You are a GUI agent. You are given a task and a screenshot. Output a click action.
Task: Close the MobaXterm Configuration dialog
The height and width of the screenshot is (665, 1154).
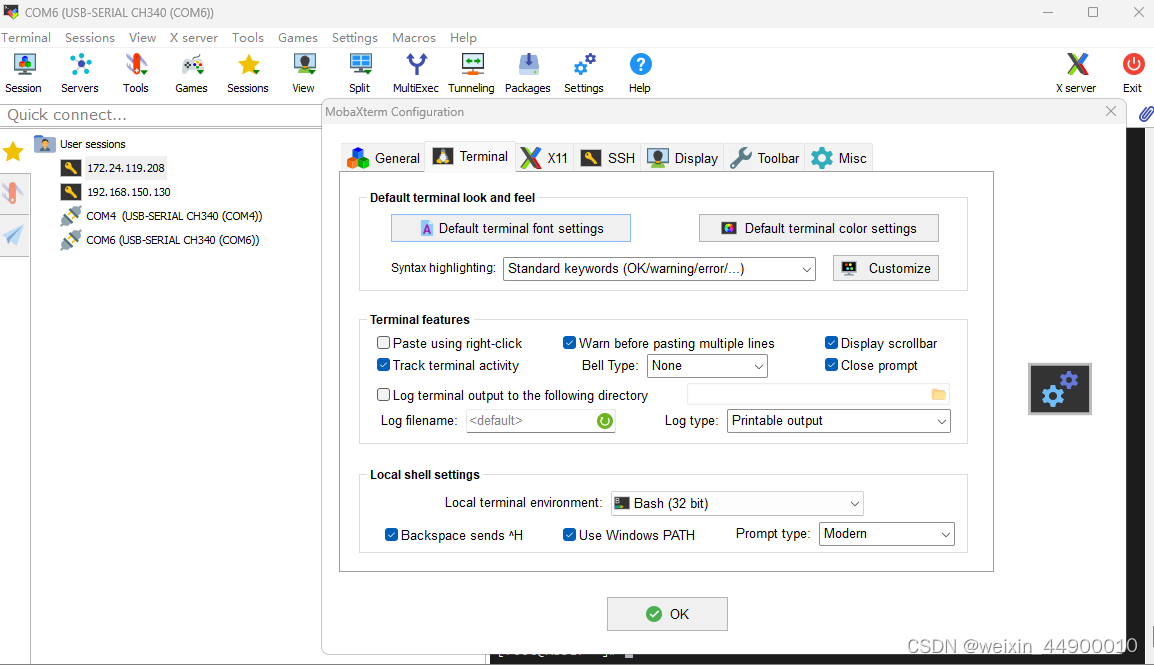tap(1111, 111)
